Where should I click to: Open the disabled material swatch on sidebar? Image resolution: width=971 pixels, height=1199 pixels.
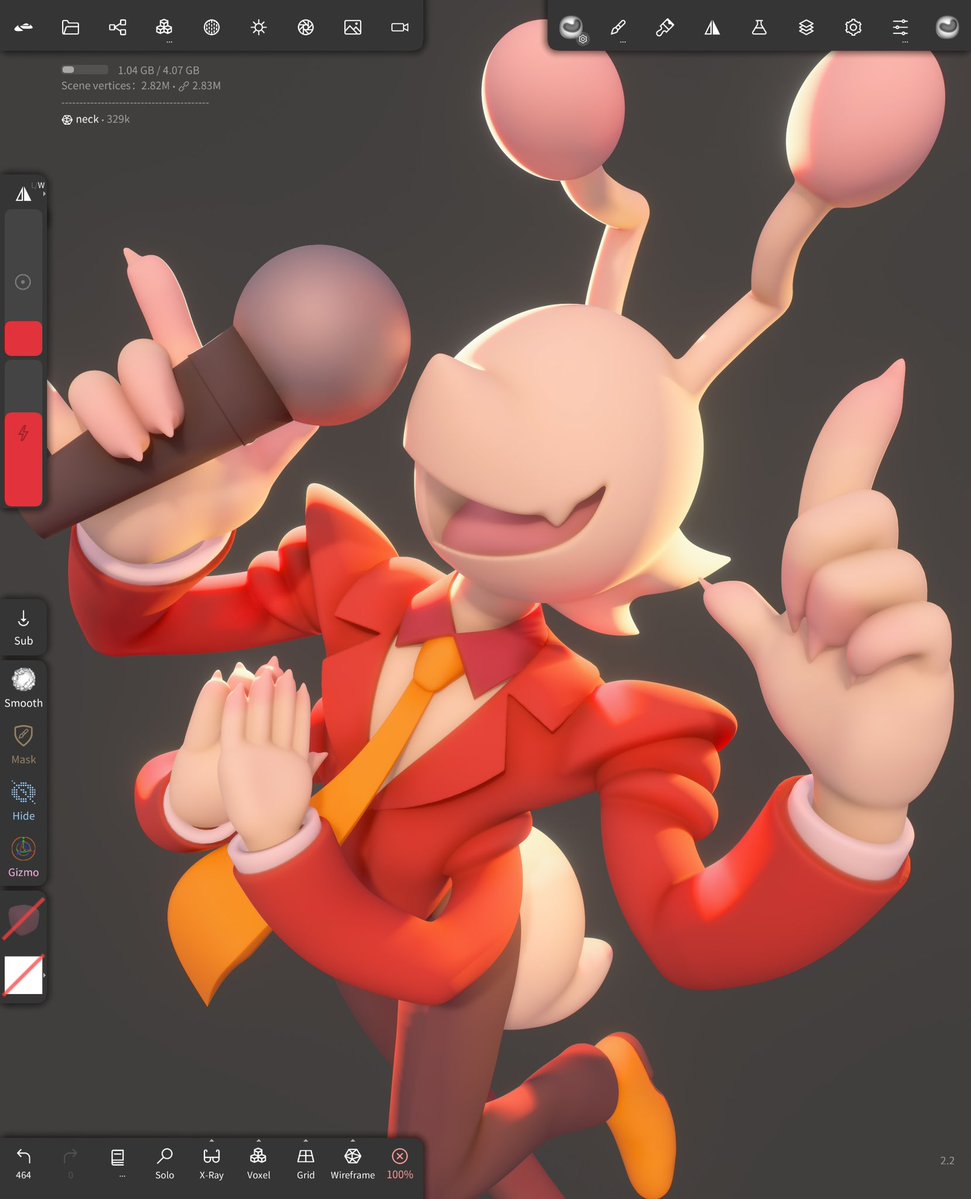pyautogui.click(x=24, y=919)
